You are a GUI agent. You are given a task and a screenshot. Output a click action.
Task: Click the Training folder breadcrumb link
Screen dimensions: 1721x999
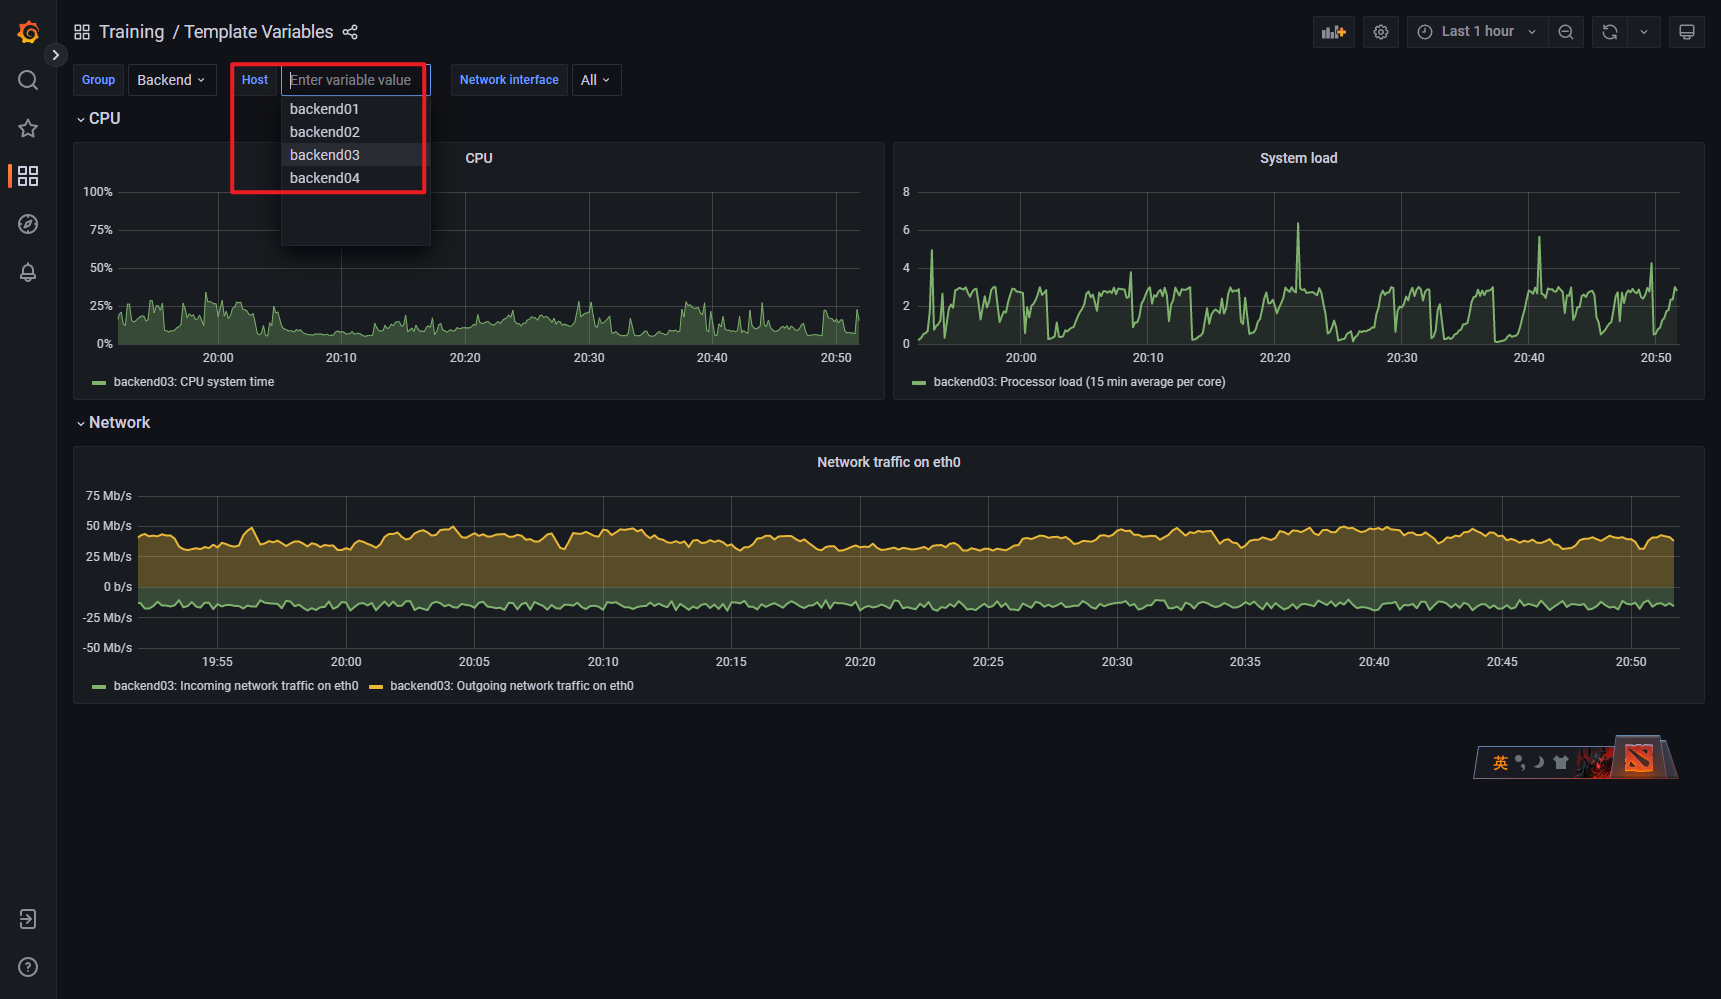pos(131,32)
